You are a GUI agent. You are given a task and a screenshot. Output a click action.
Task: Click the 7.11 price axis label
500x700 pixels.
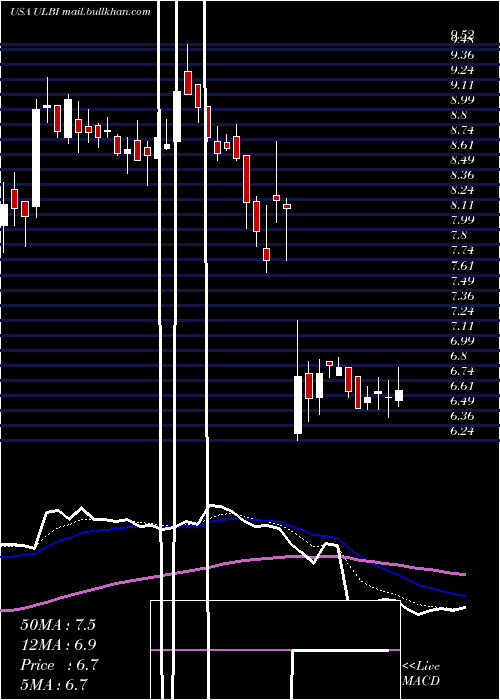462,325
